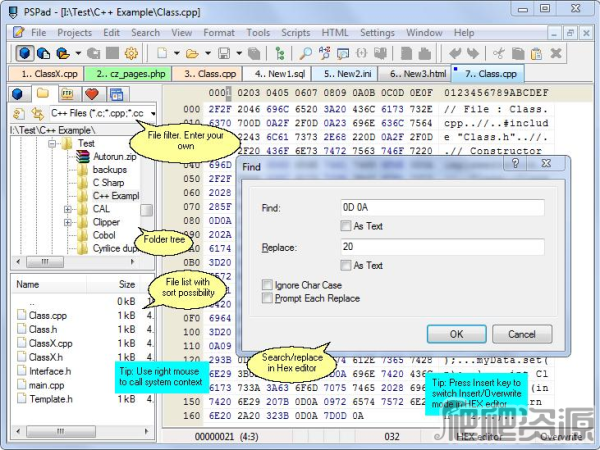Image resolution: width=600 pixels, height=450 pixels.
Task: Click the orange project settings gear icon
Action: 131,53
